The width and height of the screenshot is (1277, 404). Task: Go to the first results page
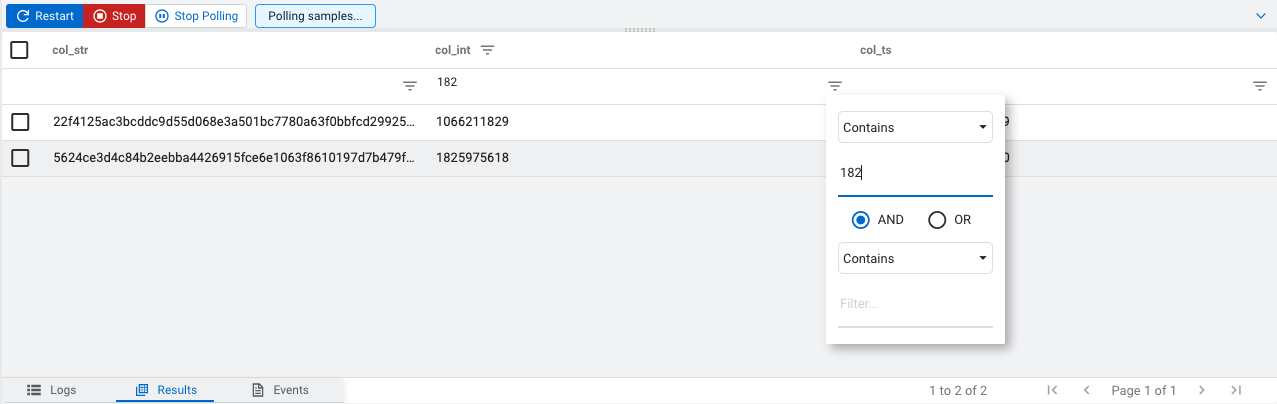(1052, 390)
